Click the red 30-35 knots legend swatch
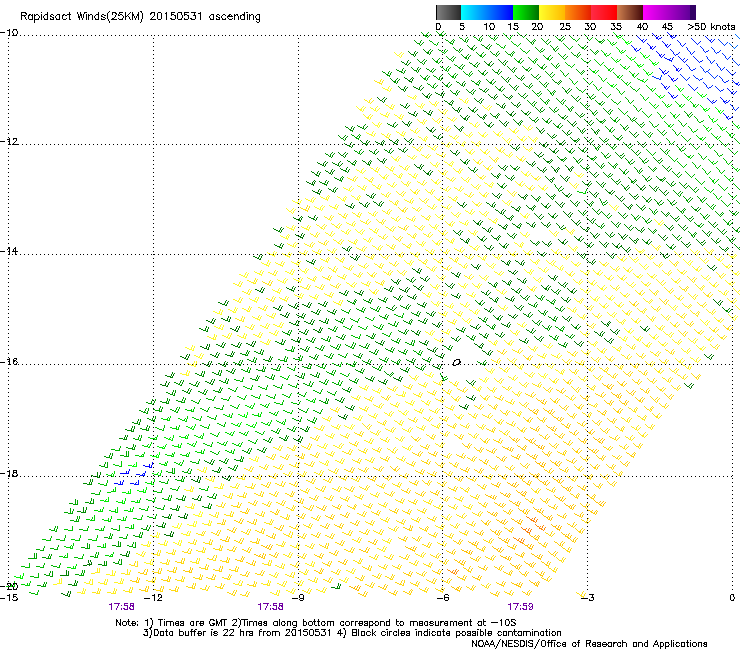 pos(604,12)
